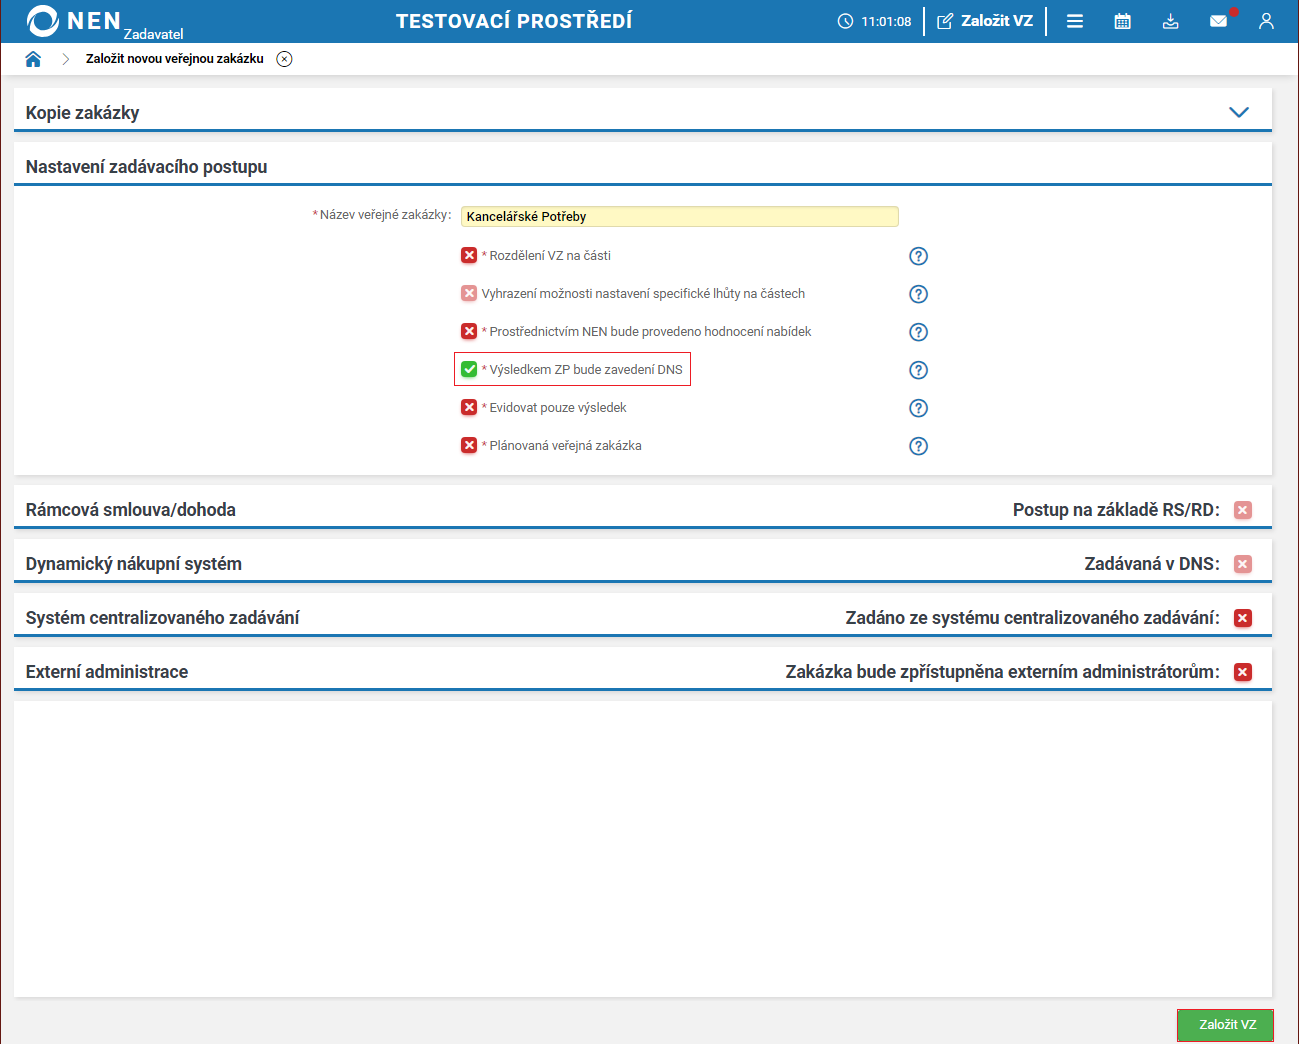Open the user profile icon
This screenshot has width=1299, height=1044.
[1266, 21]
